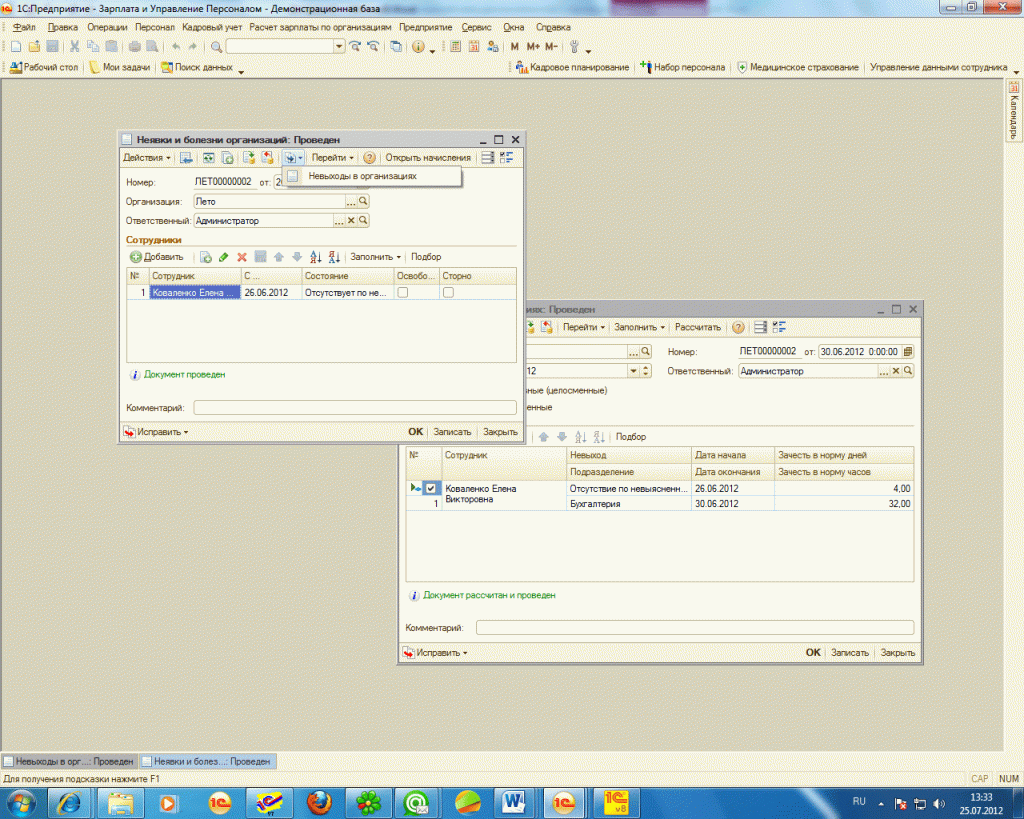This screenshot has width=1024, height=819.
Task: Click the sort ascending icon in Сотрудники toolbar
Action: (x=315, y=257)
